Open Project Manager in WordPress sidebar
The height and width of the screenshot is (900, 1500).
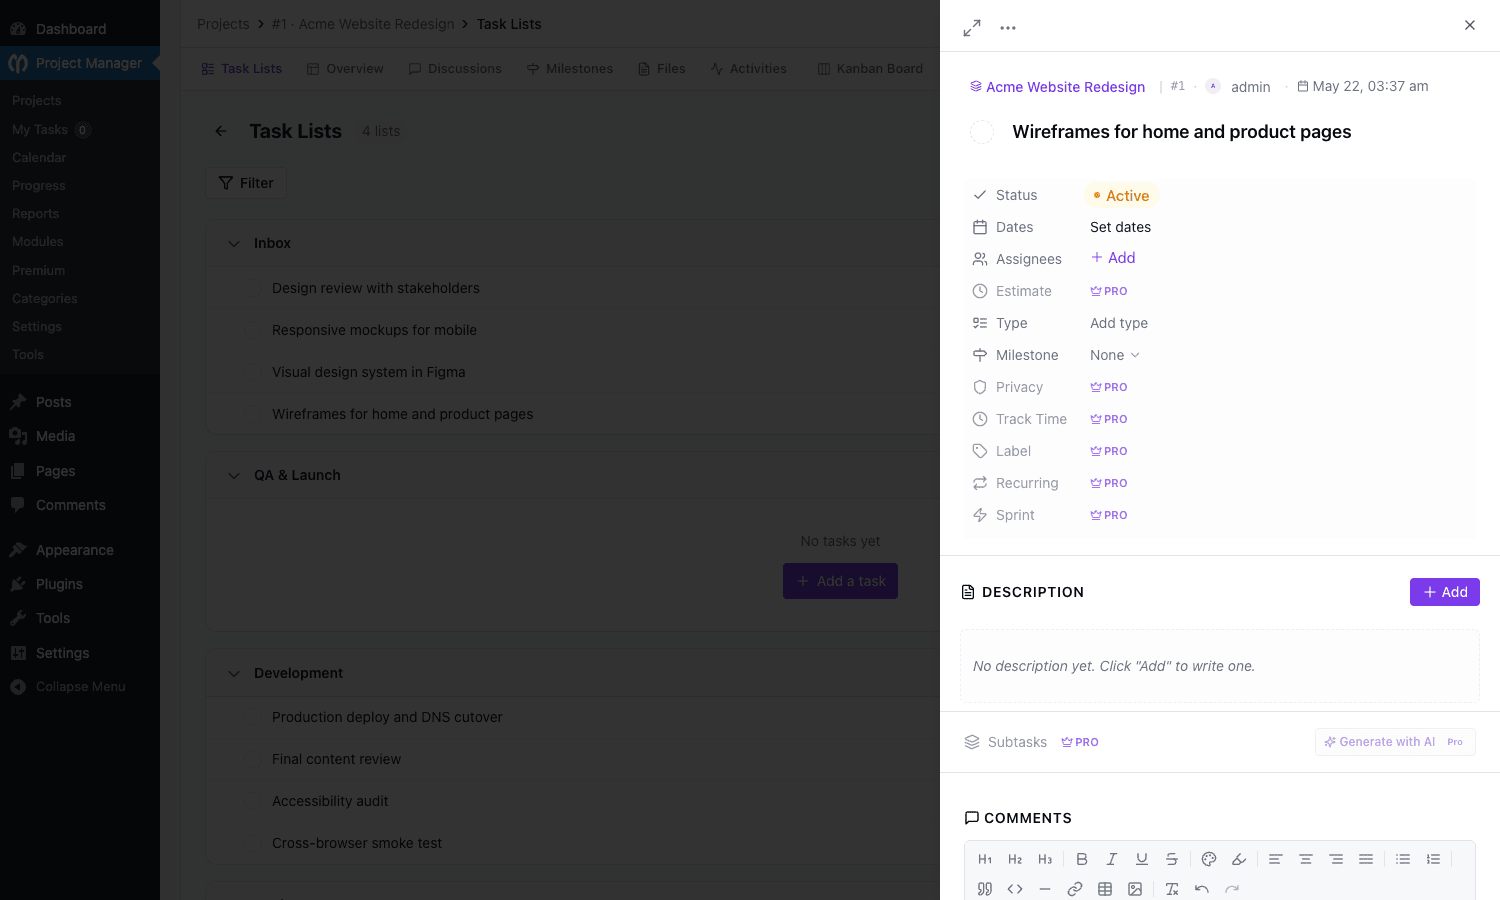pyautogui.click(x=80, y=63)
